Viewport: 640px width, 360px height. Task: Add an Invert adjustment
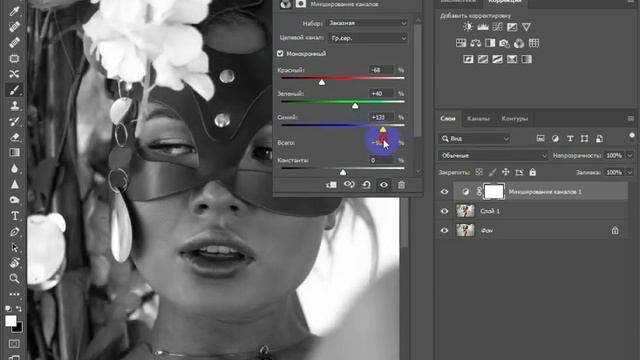pyautogui.click(x=468, y=59)
